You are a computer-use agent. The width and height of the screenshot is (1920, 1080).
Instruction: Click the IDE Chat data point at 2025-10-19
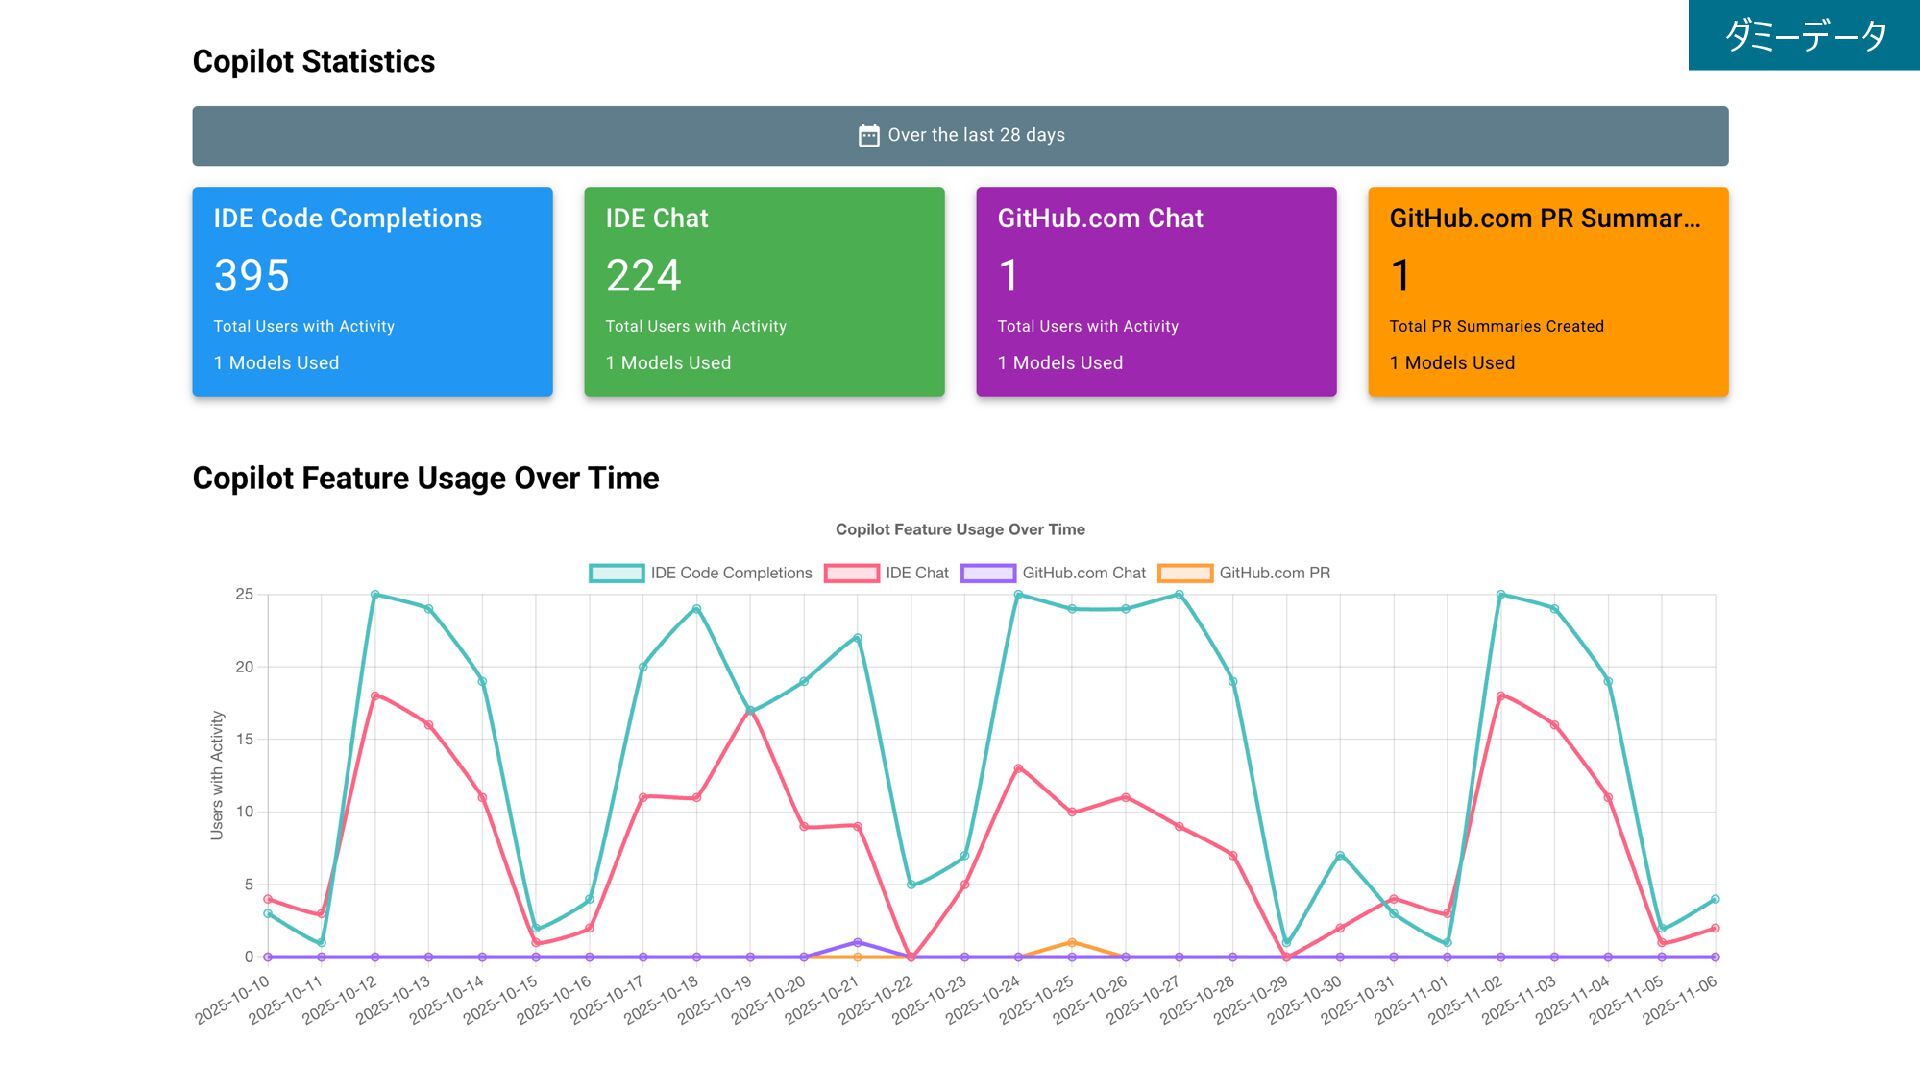pos(750,711)
